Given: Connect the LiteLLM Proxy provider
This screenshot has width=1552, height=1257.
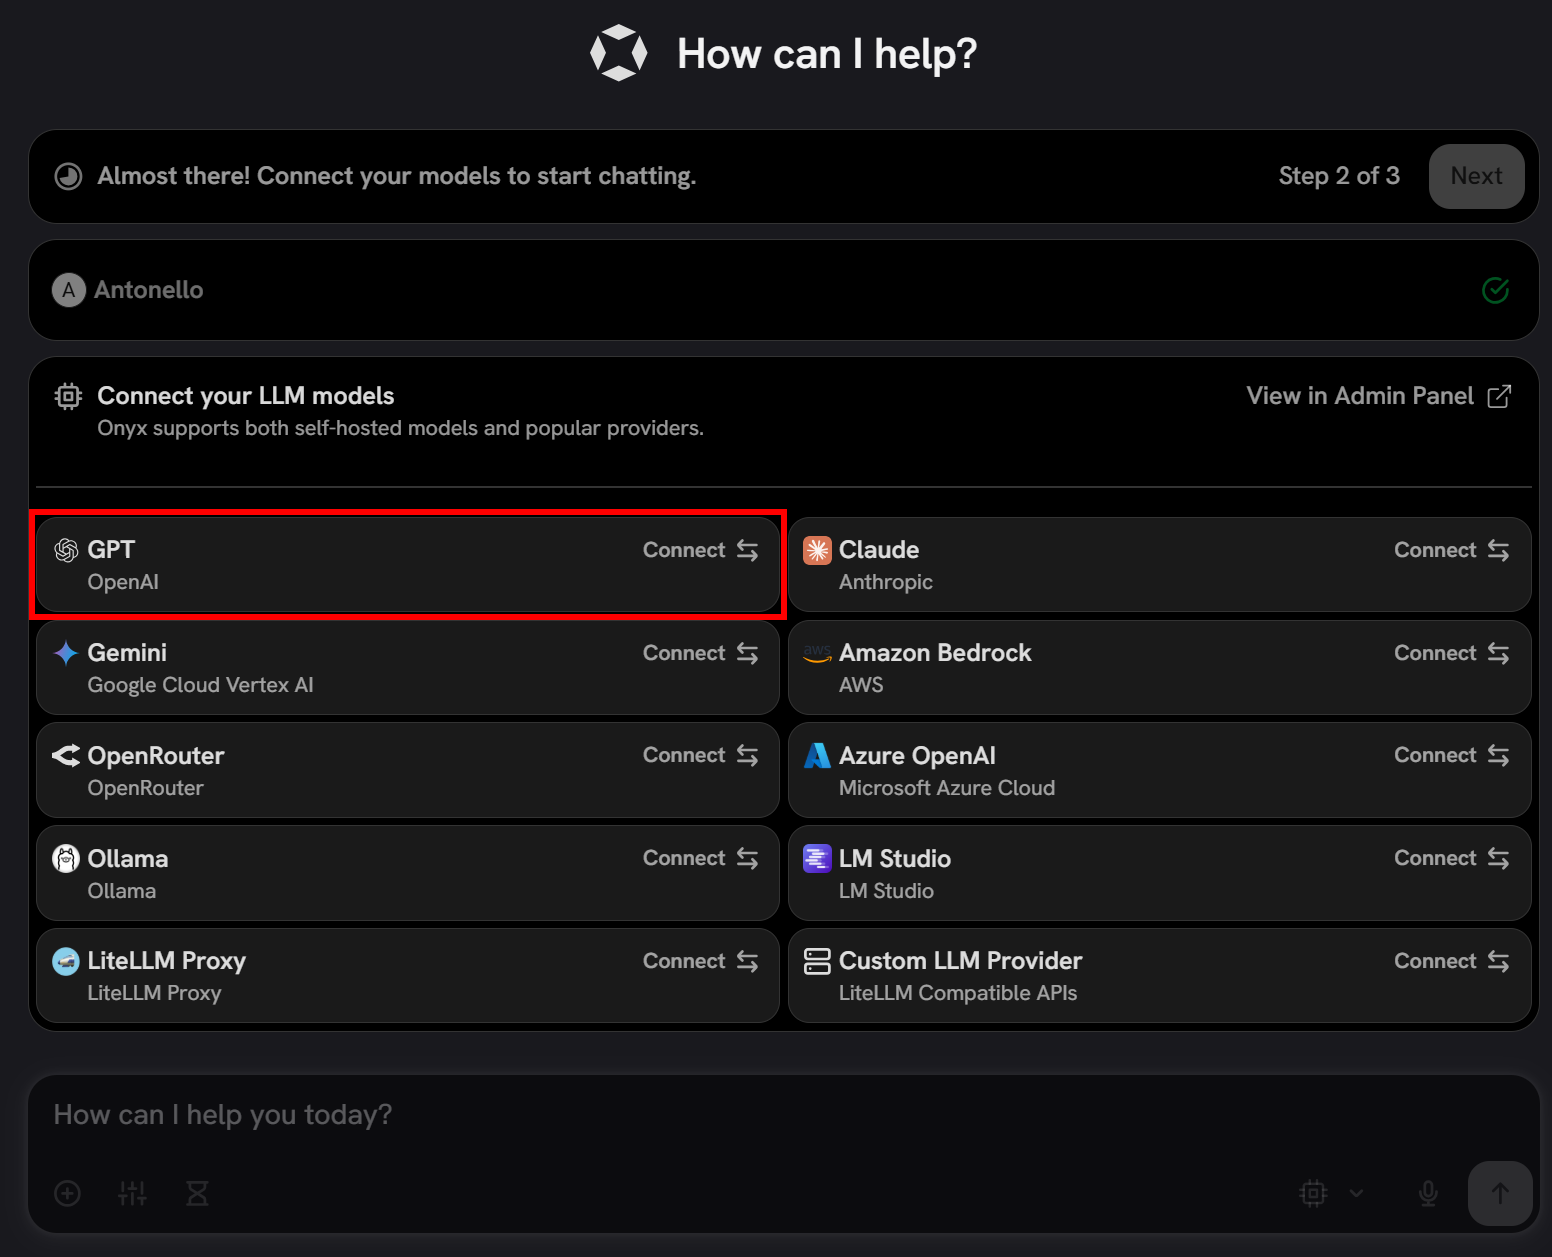Looking at the screenshot, I should point(700,961).
